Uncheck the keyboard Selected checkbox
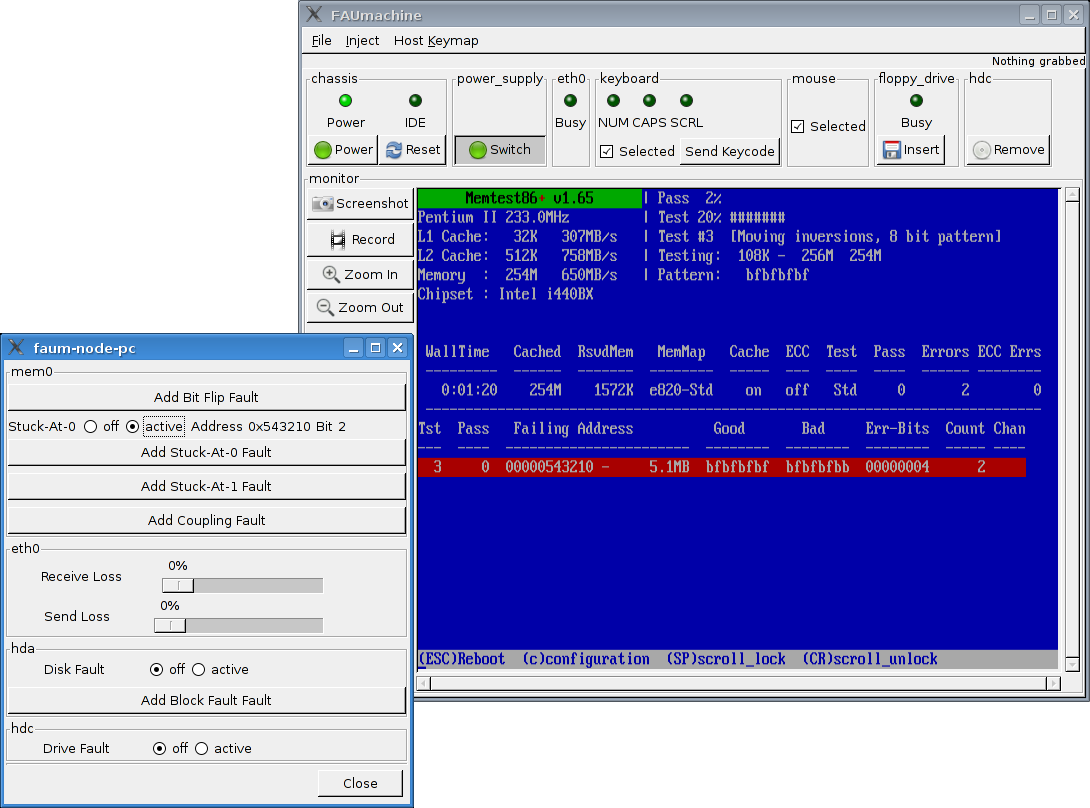 [x=607, y=152]
